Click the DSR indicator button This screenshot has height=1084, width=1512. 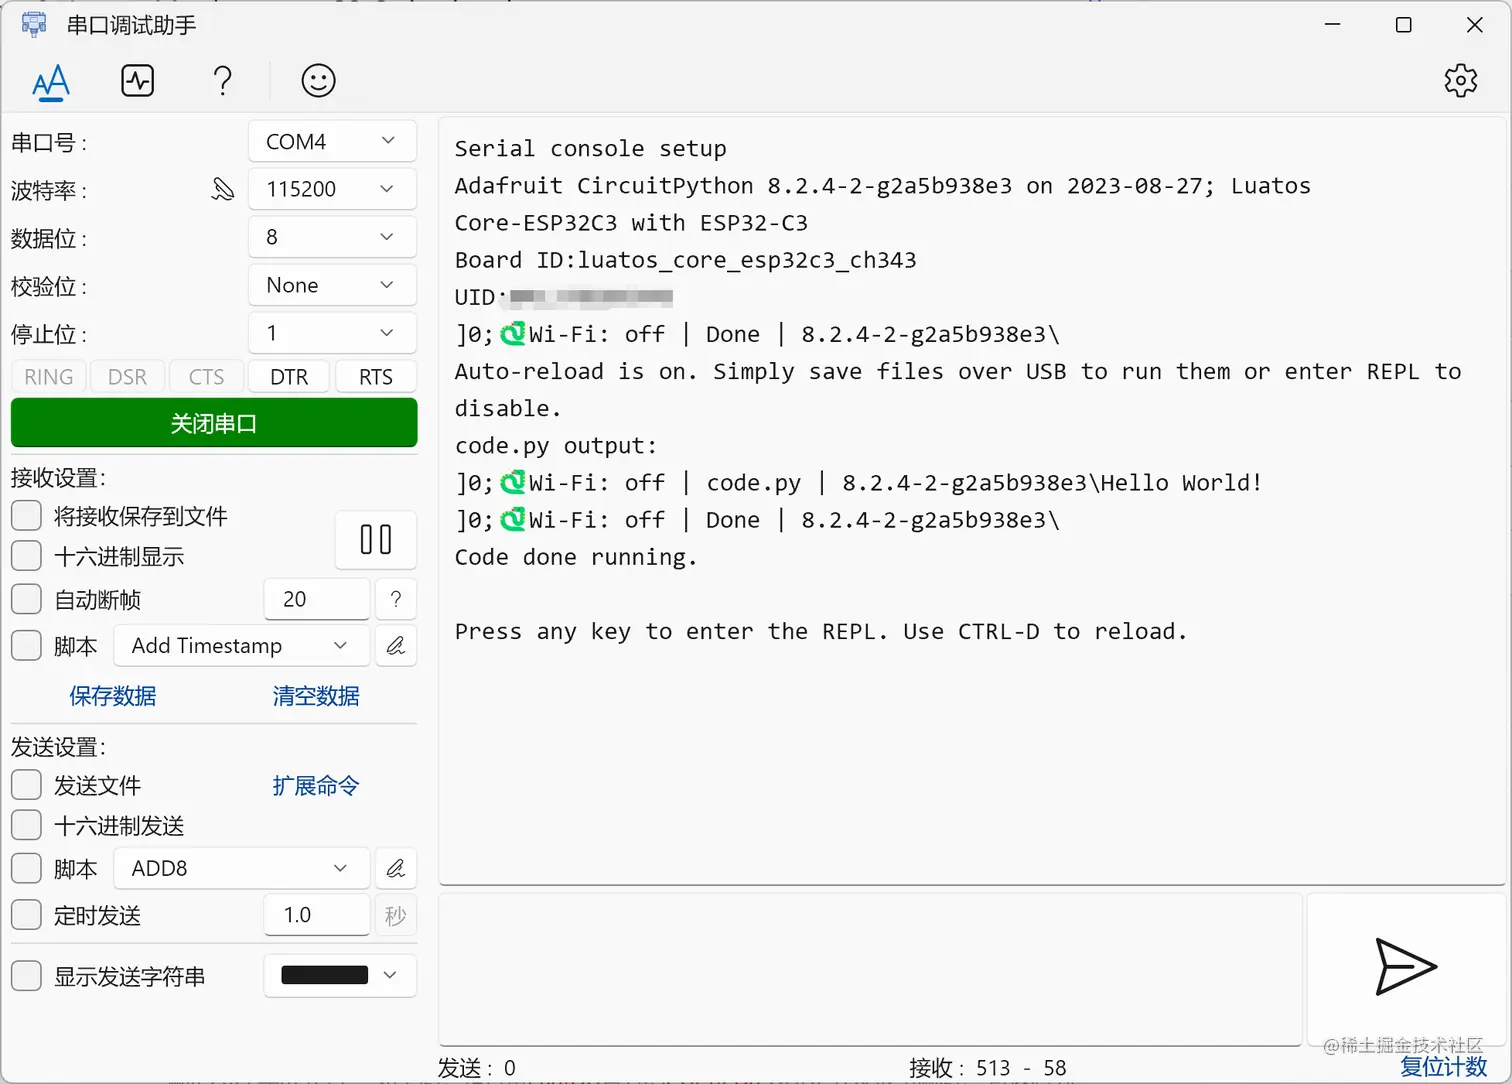point(128,377)
